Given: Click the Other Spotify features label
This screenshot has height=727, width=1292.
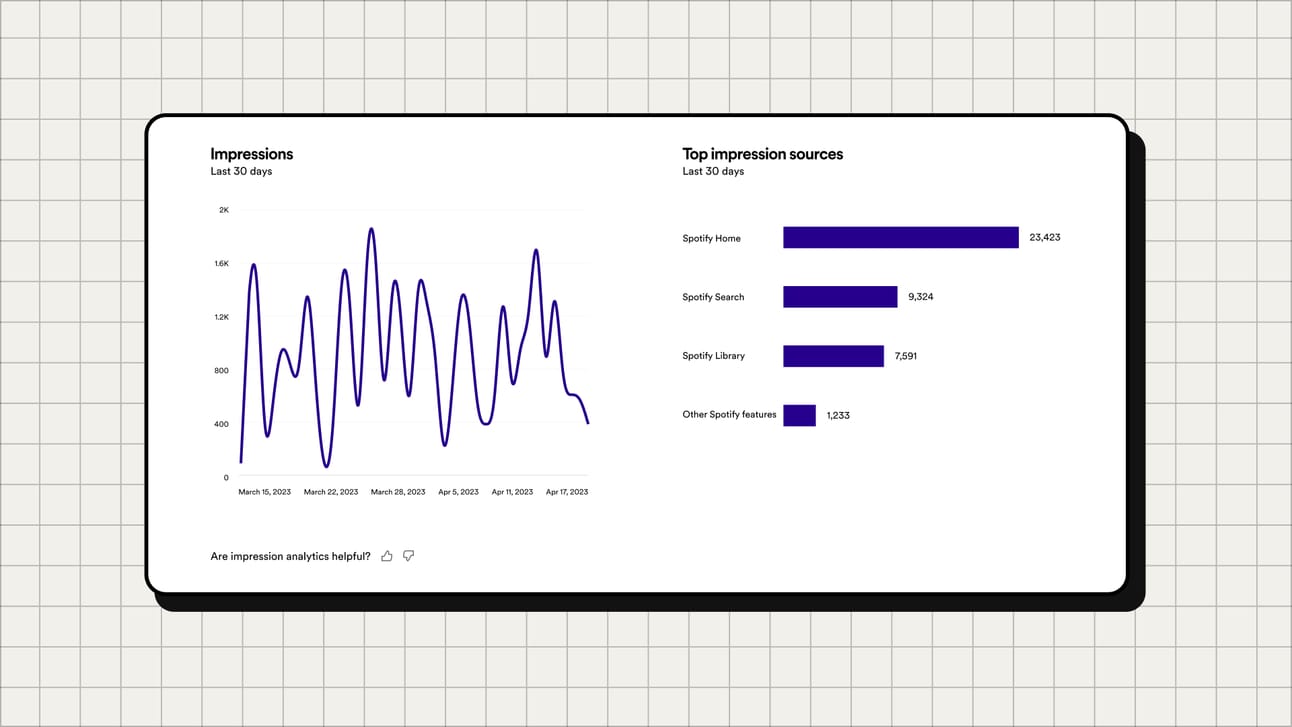Looking at the screenshot, I should tap(729, 414).
